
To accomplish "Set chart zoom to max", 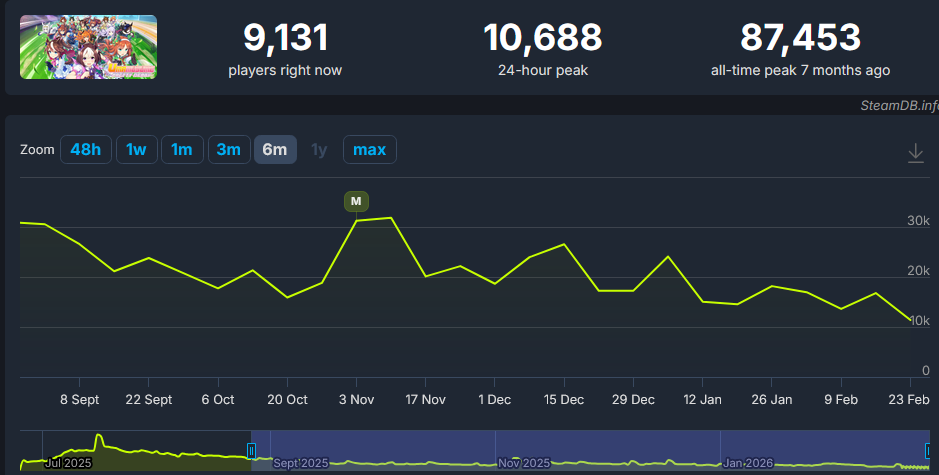I will pyautogui.click(x=369, y=150).
